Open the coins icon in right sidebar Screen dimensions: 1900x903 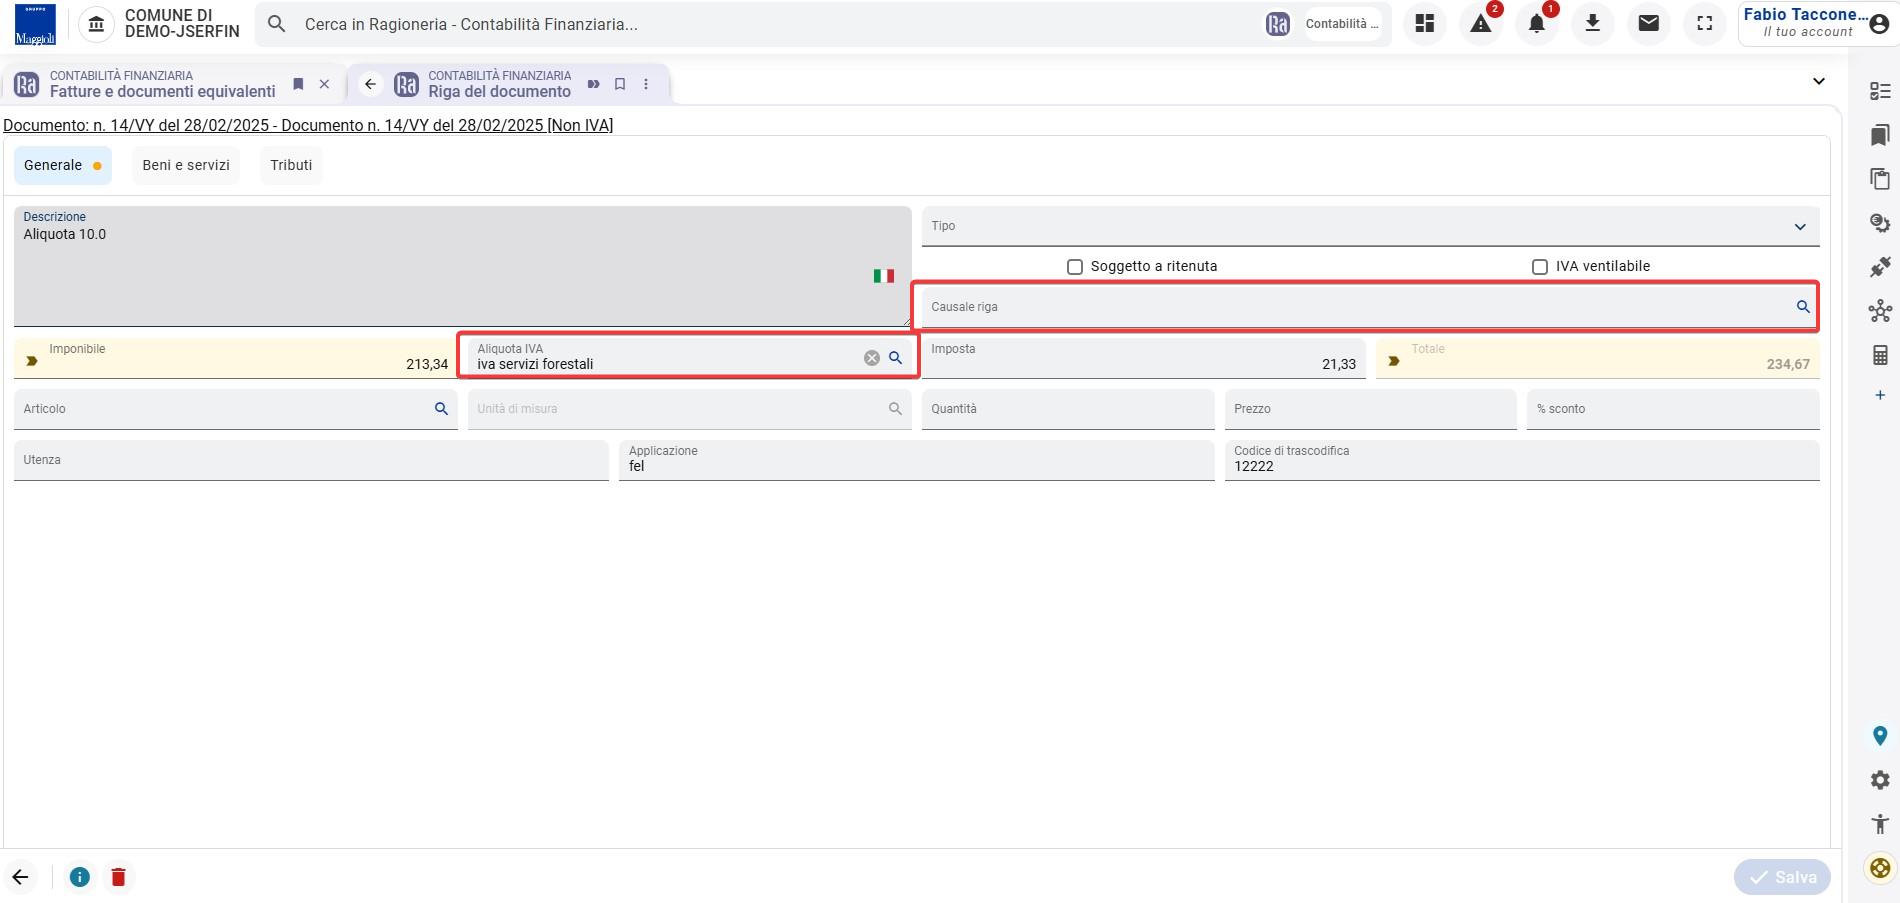coord(1880,223)
